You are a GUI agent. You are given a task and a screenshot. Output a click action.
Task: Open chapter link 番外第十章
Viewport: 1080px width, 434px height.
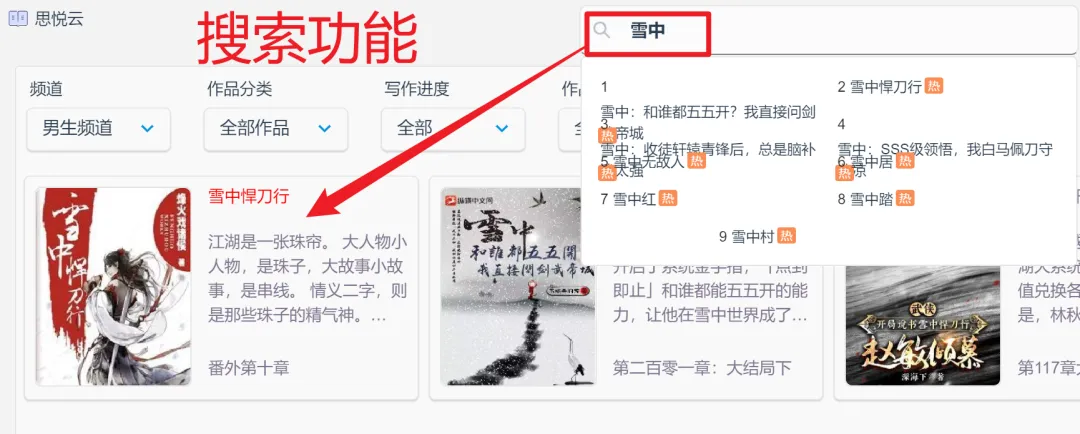point(249,367)
